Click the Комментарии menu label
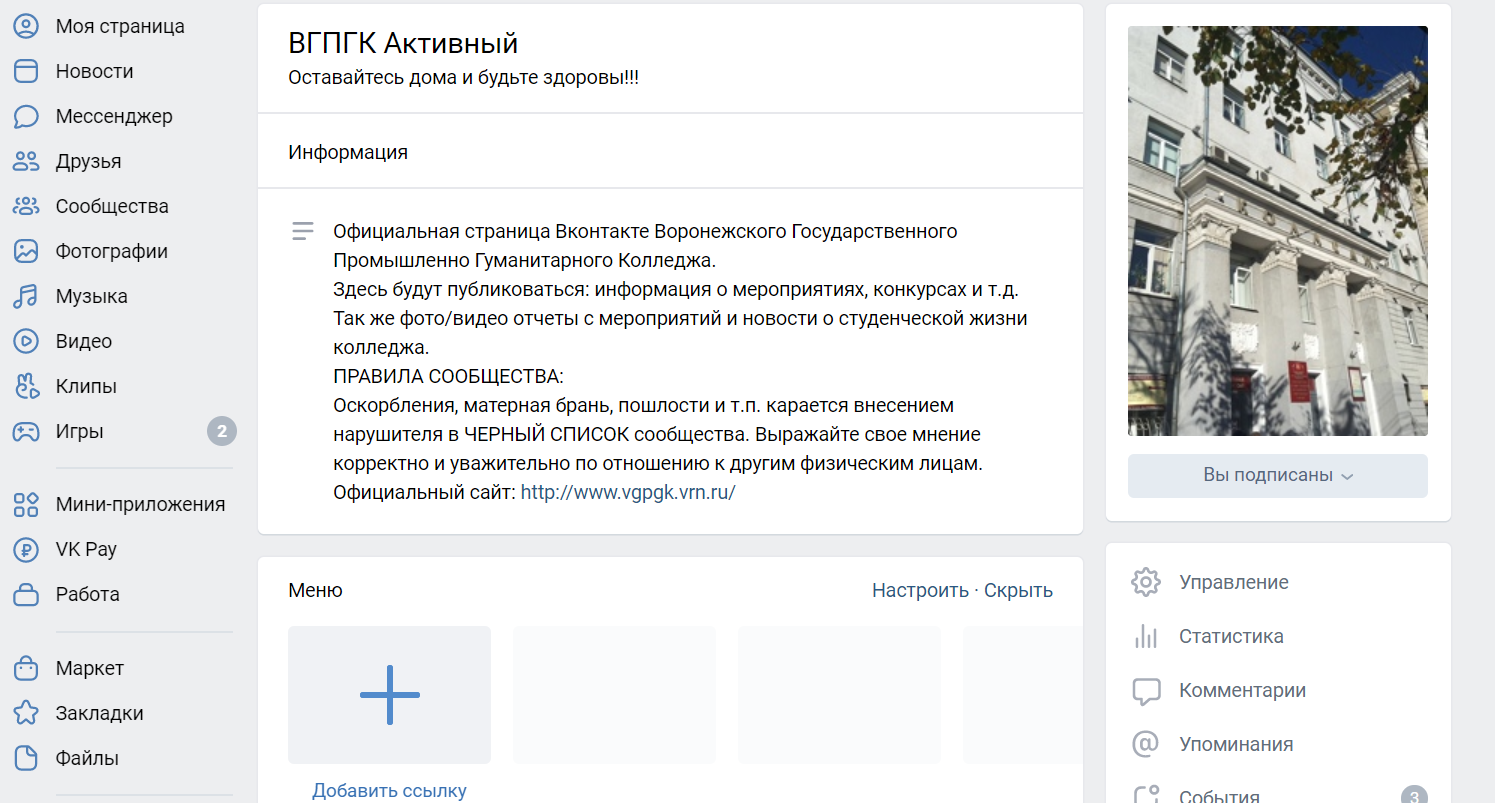The image size is (1495, 803). pyautogui.click(x=1242, y=690)
